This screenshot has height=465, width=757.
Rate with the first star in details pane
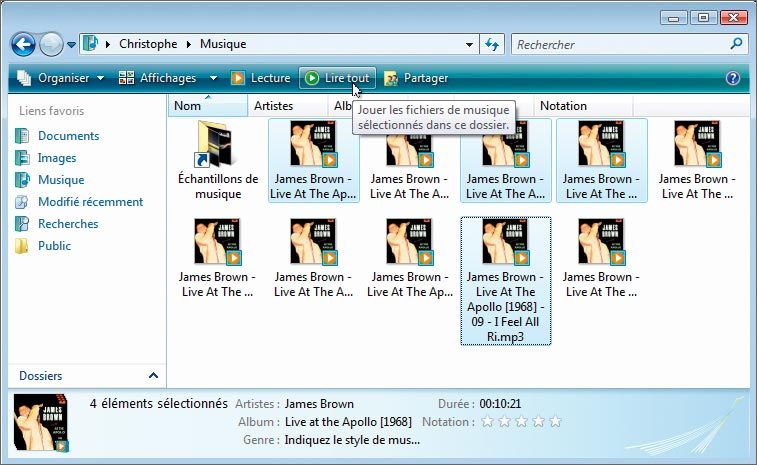tap(488, 422)
